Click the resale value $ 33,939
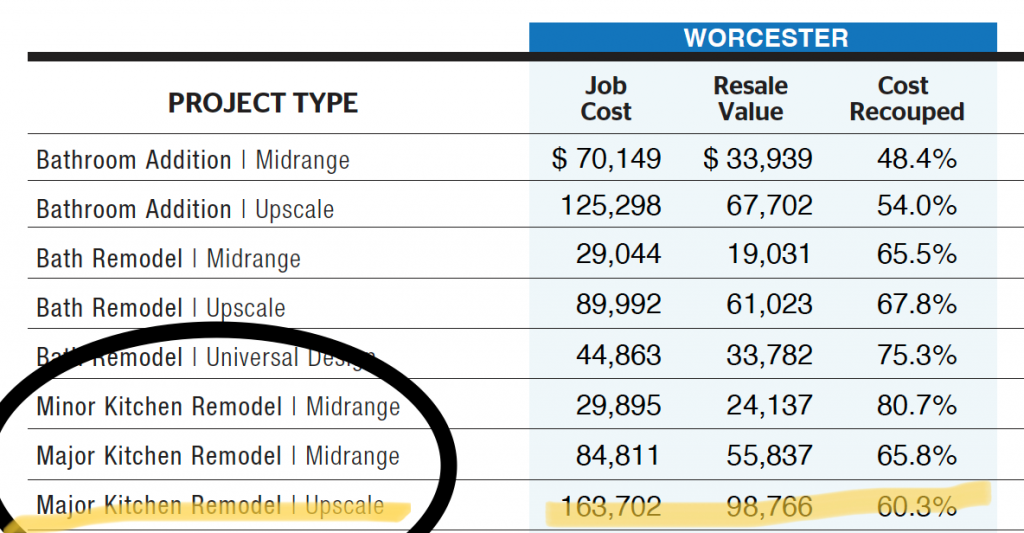This screenshot has width=1024, height=533. click(x=758, y=159)
